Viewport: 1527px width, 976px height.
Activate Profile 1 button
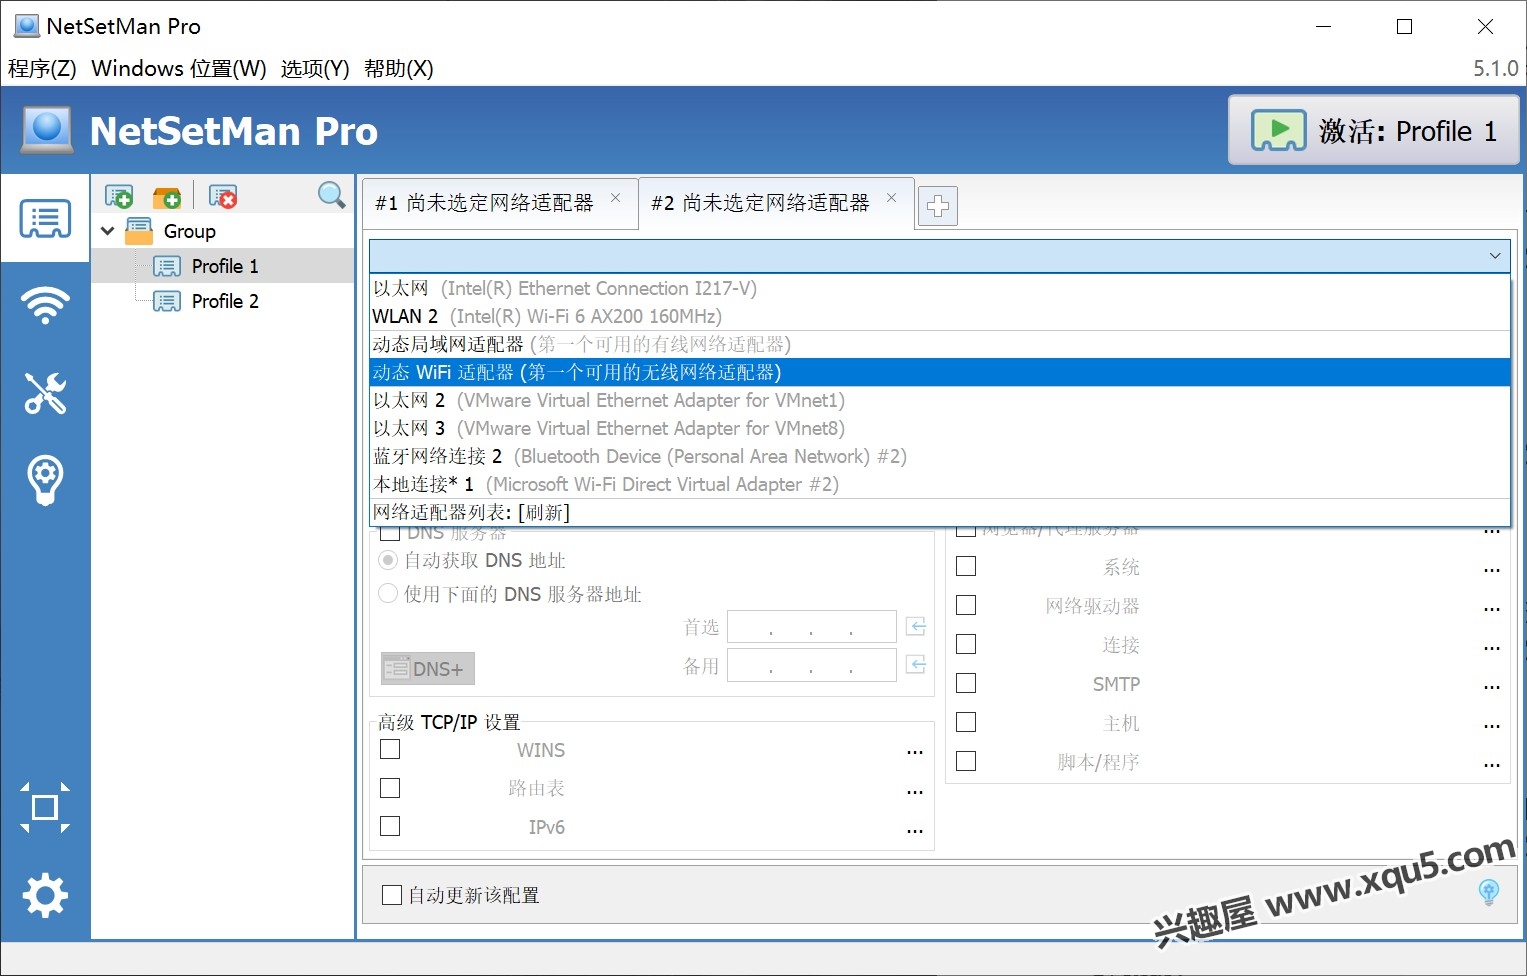(x=1373, y=130)
